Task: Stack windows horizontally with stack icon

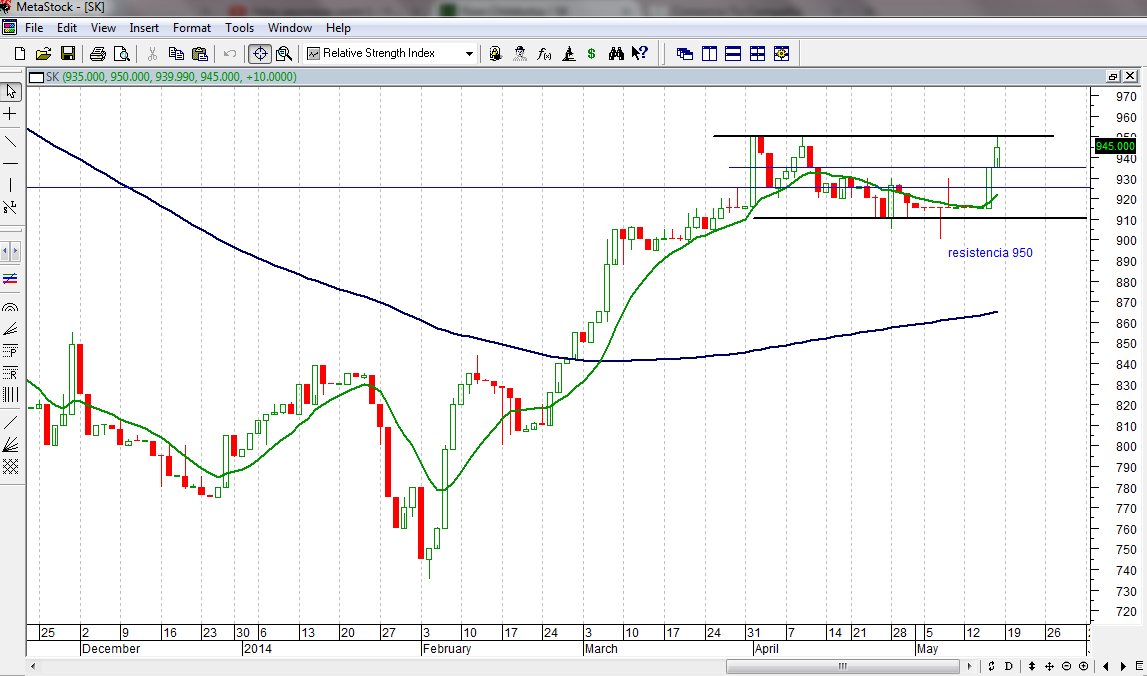Action: click(733, 53)
